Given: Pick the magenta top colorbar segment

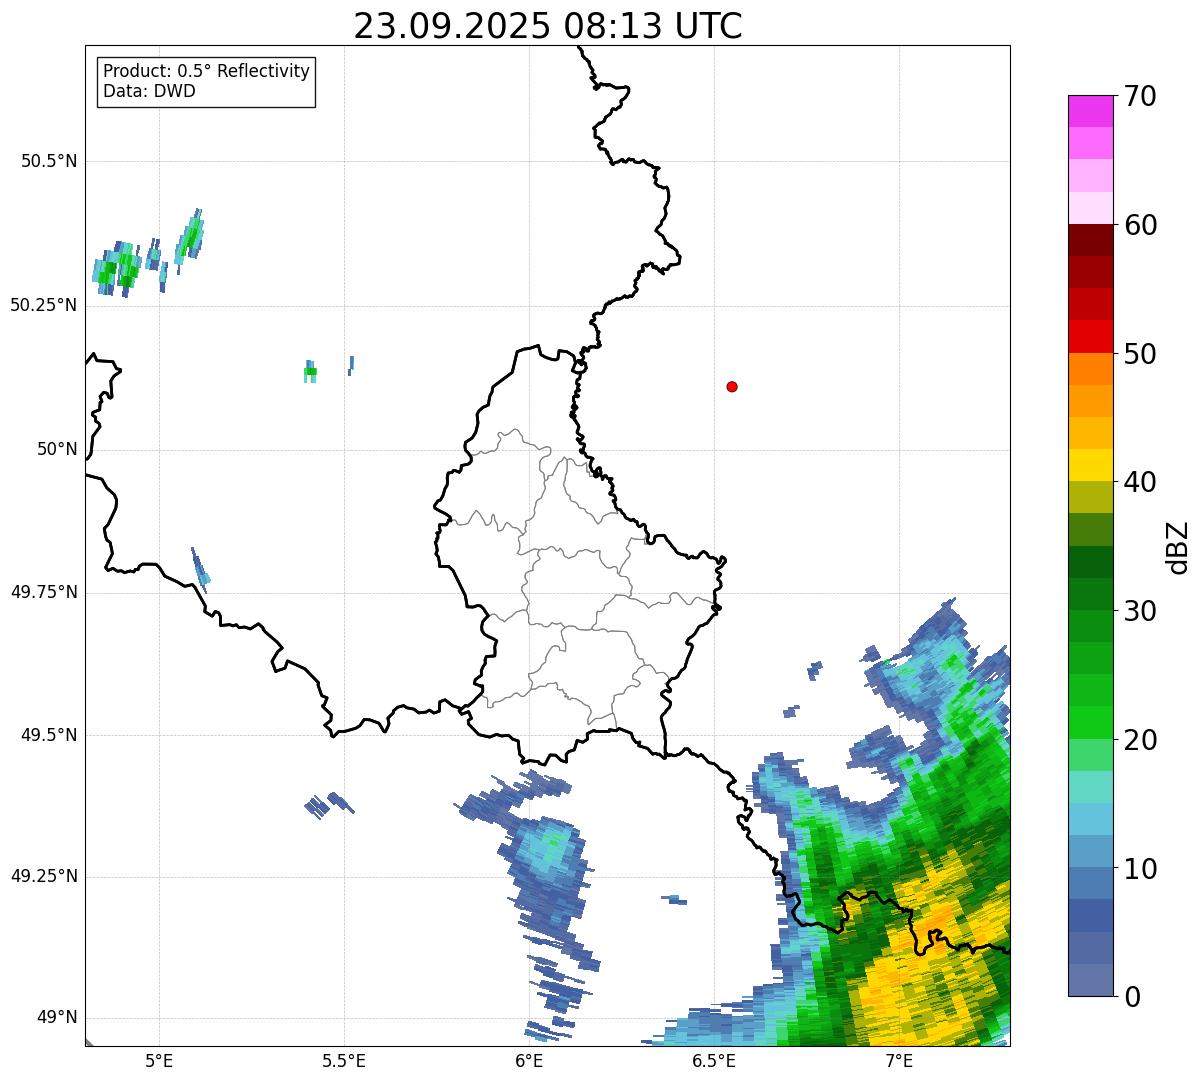Looking at the screenshot, I should [1090, 111].
